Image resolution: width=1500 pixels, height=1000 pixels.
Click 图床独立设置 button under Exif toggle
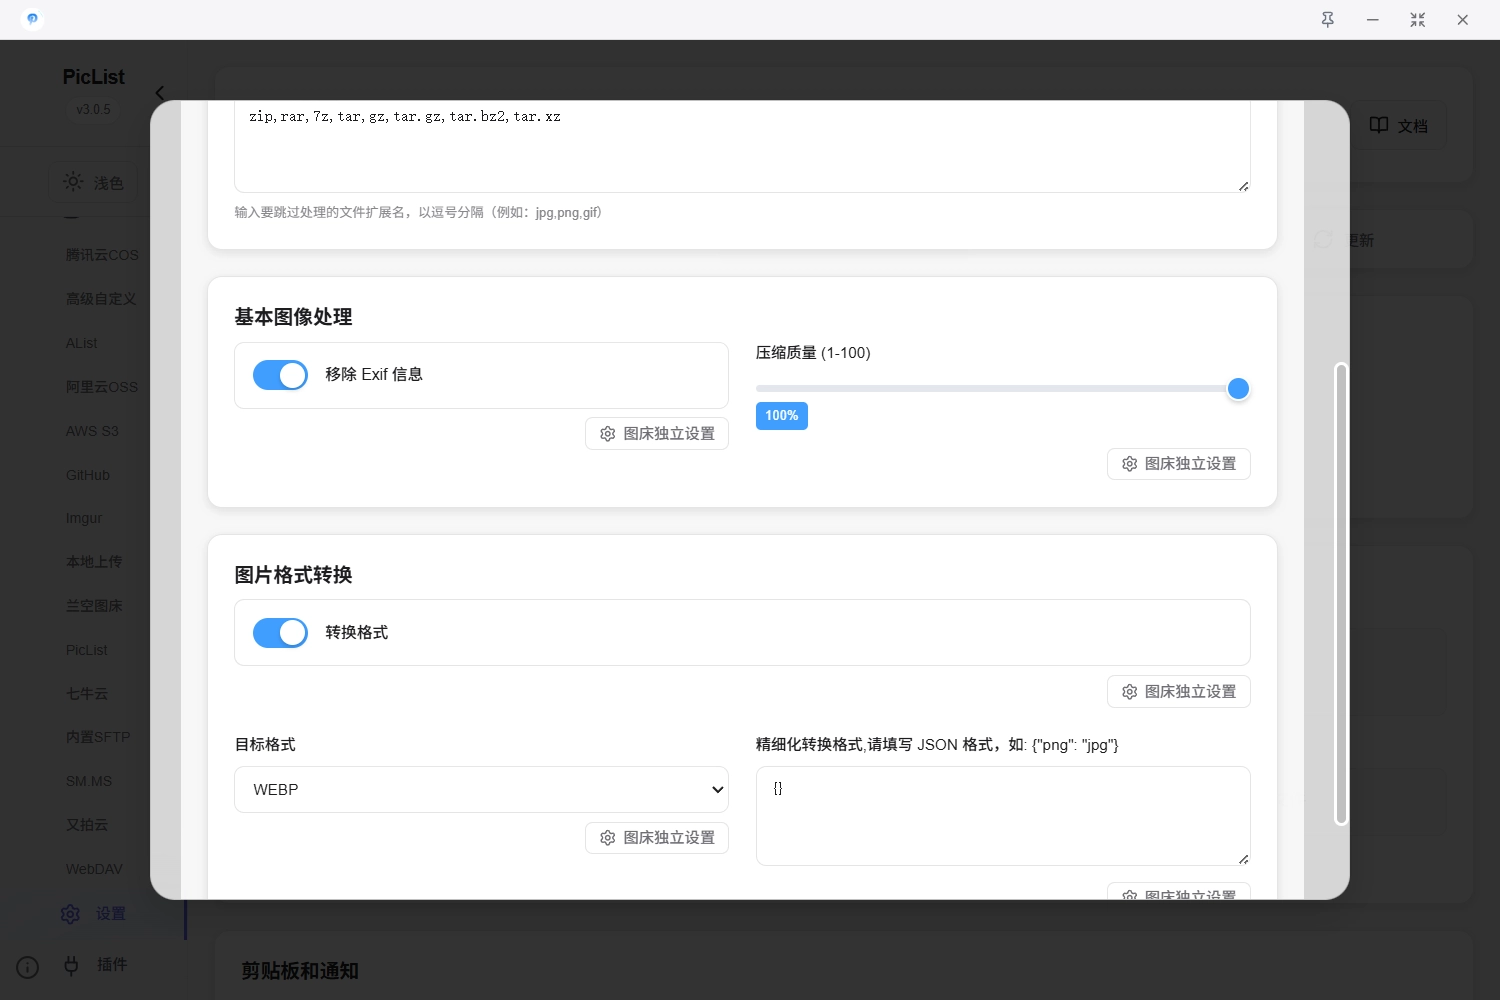coord(657,434)
